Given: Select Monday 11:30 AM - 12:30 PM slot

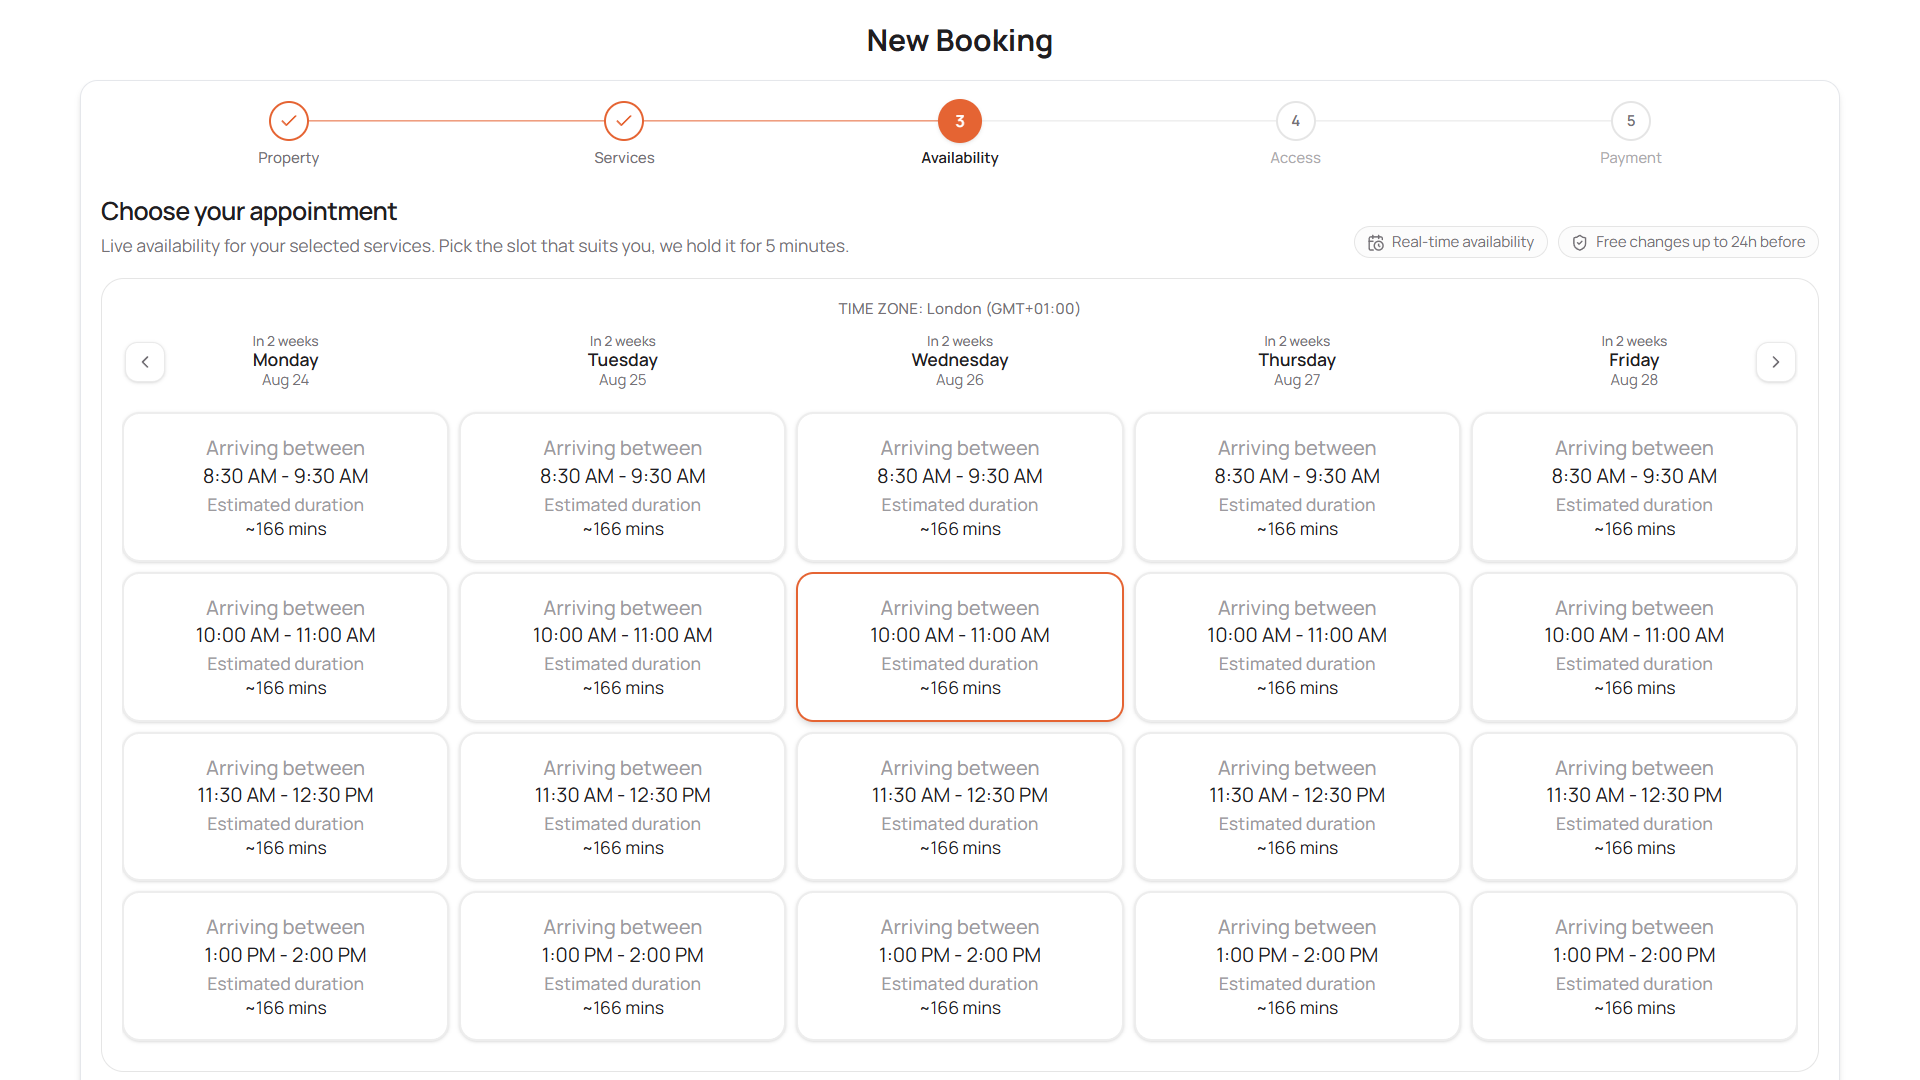Looking at the screenshot, I should [285, 807].
